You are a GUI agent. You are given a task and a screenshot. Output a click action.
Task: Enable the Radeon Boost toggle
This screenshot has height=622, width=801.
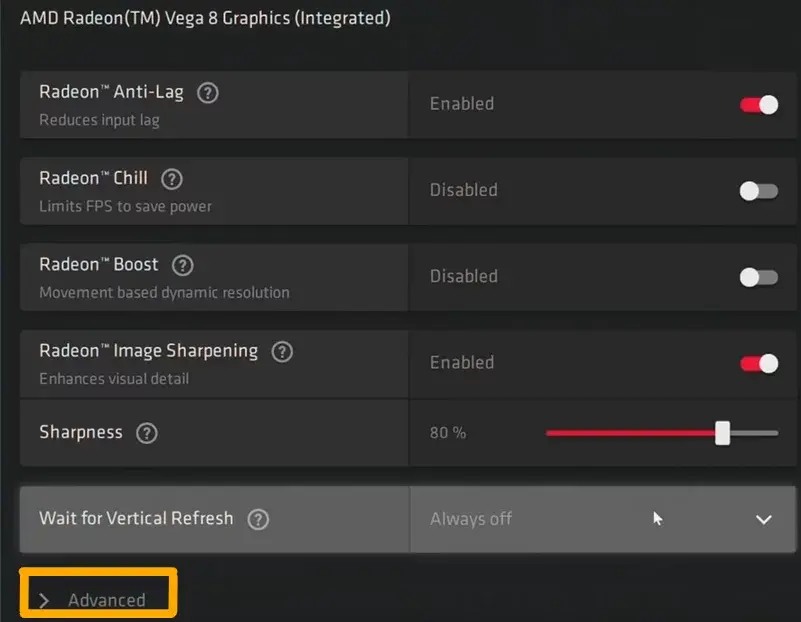click(x=759, y=277)
